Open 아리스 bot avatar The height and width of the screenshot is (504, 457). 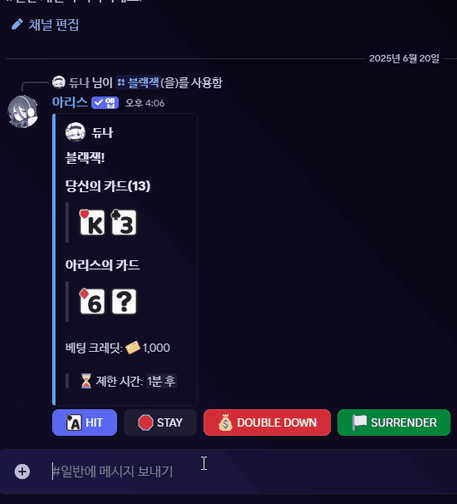(23, 112)
